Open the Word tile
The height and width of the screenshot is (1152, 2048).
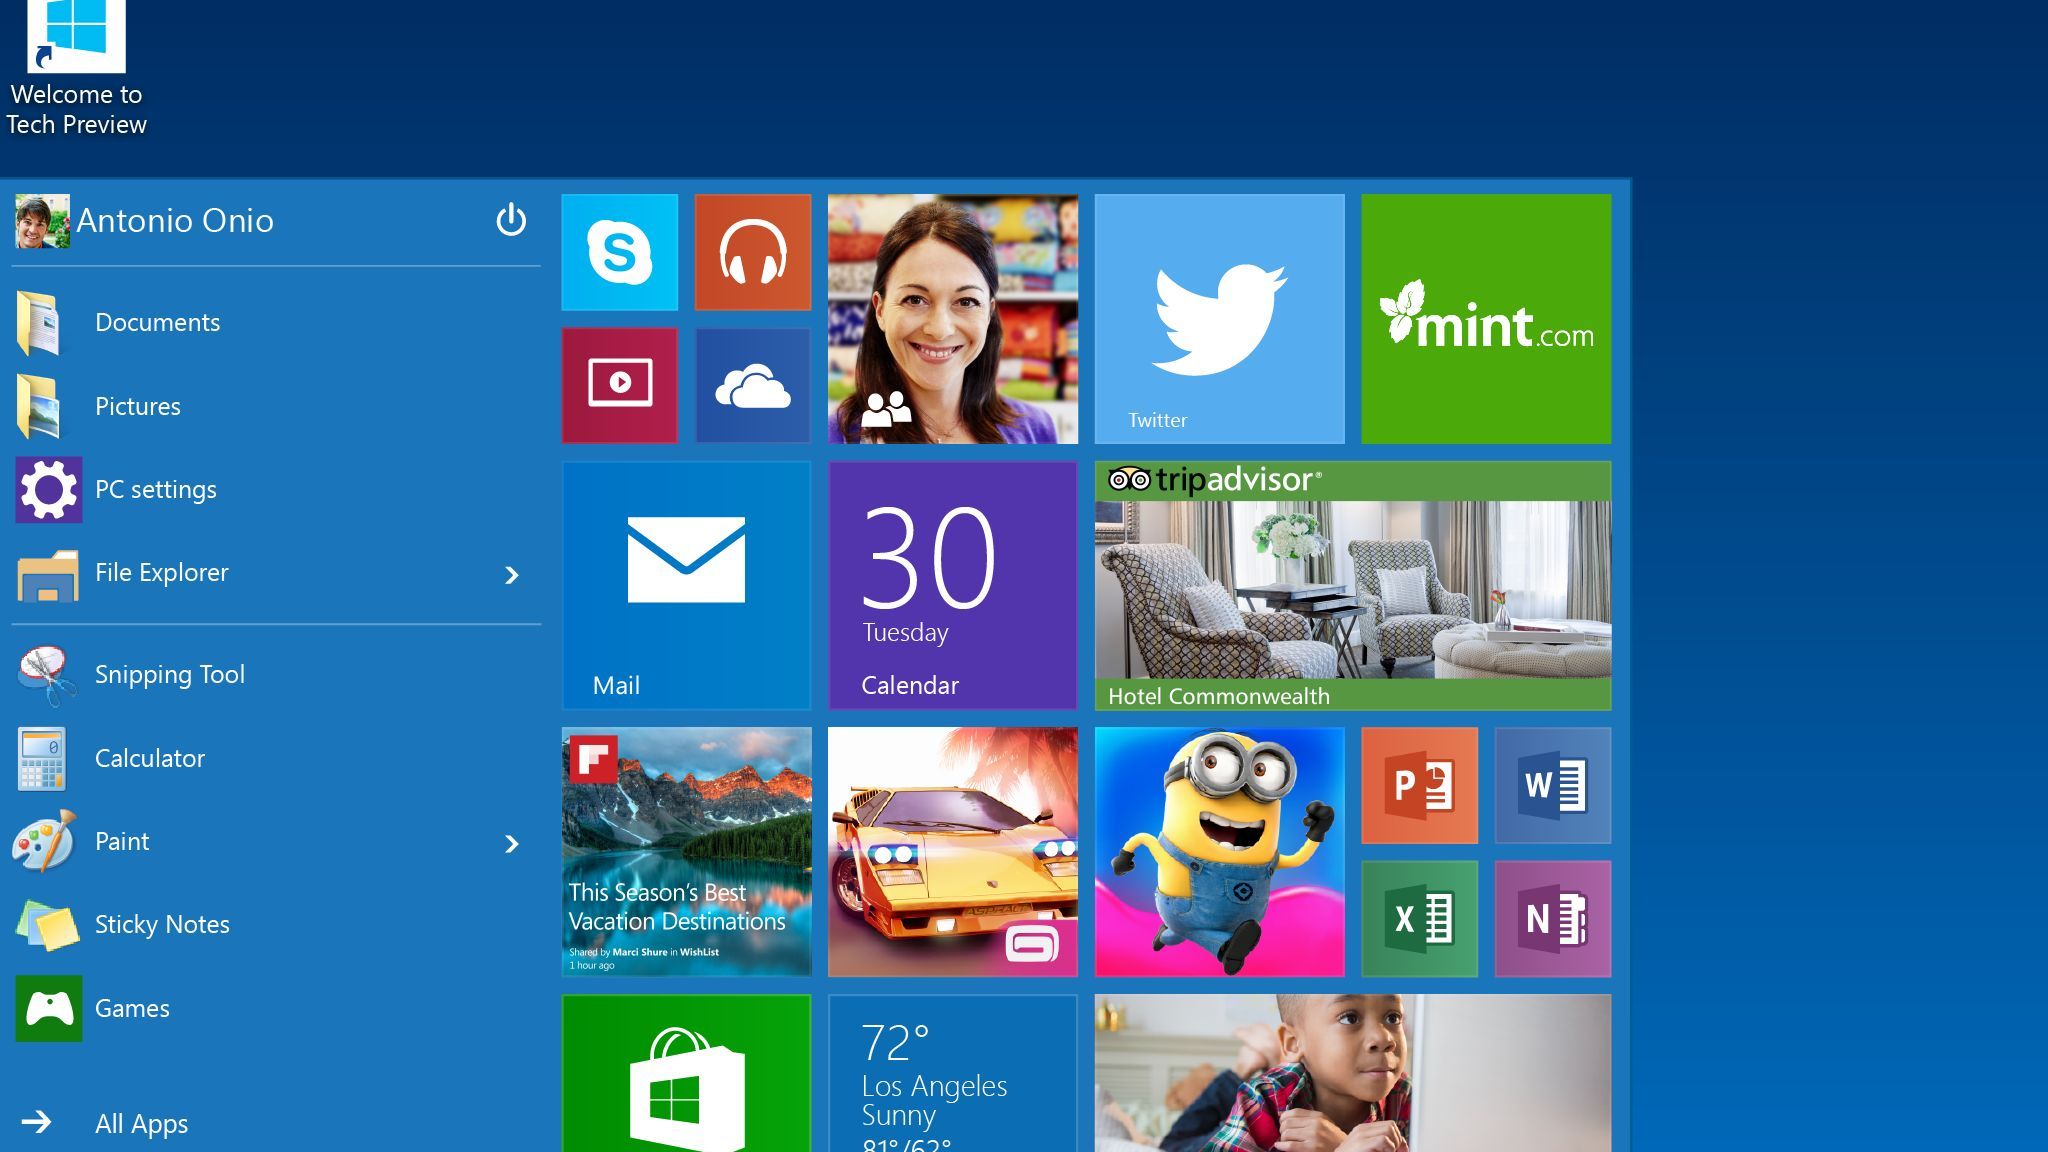(1553, 785)
